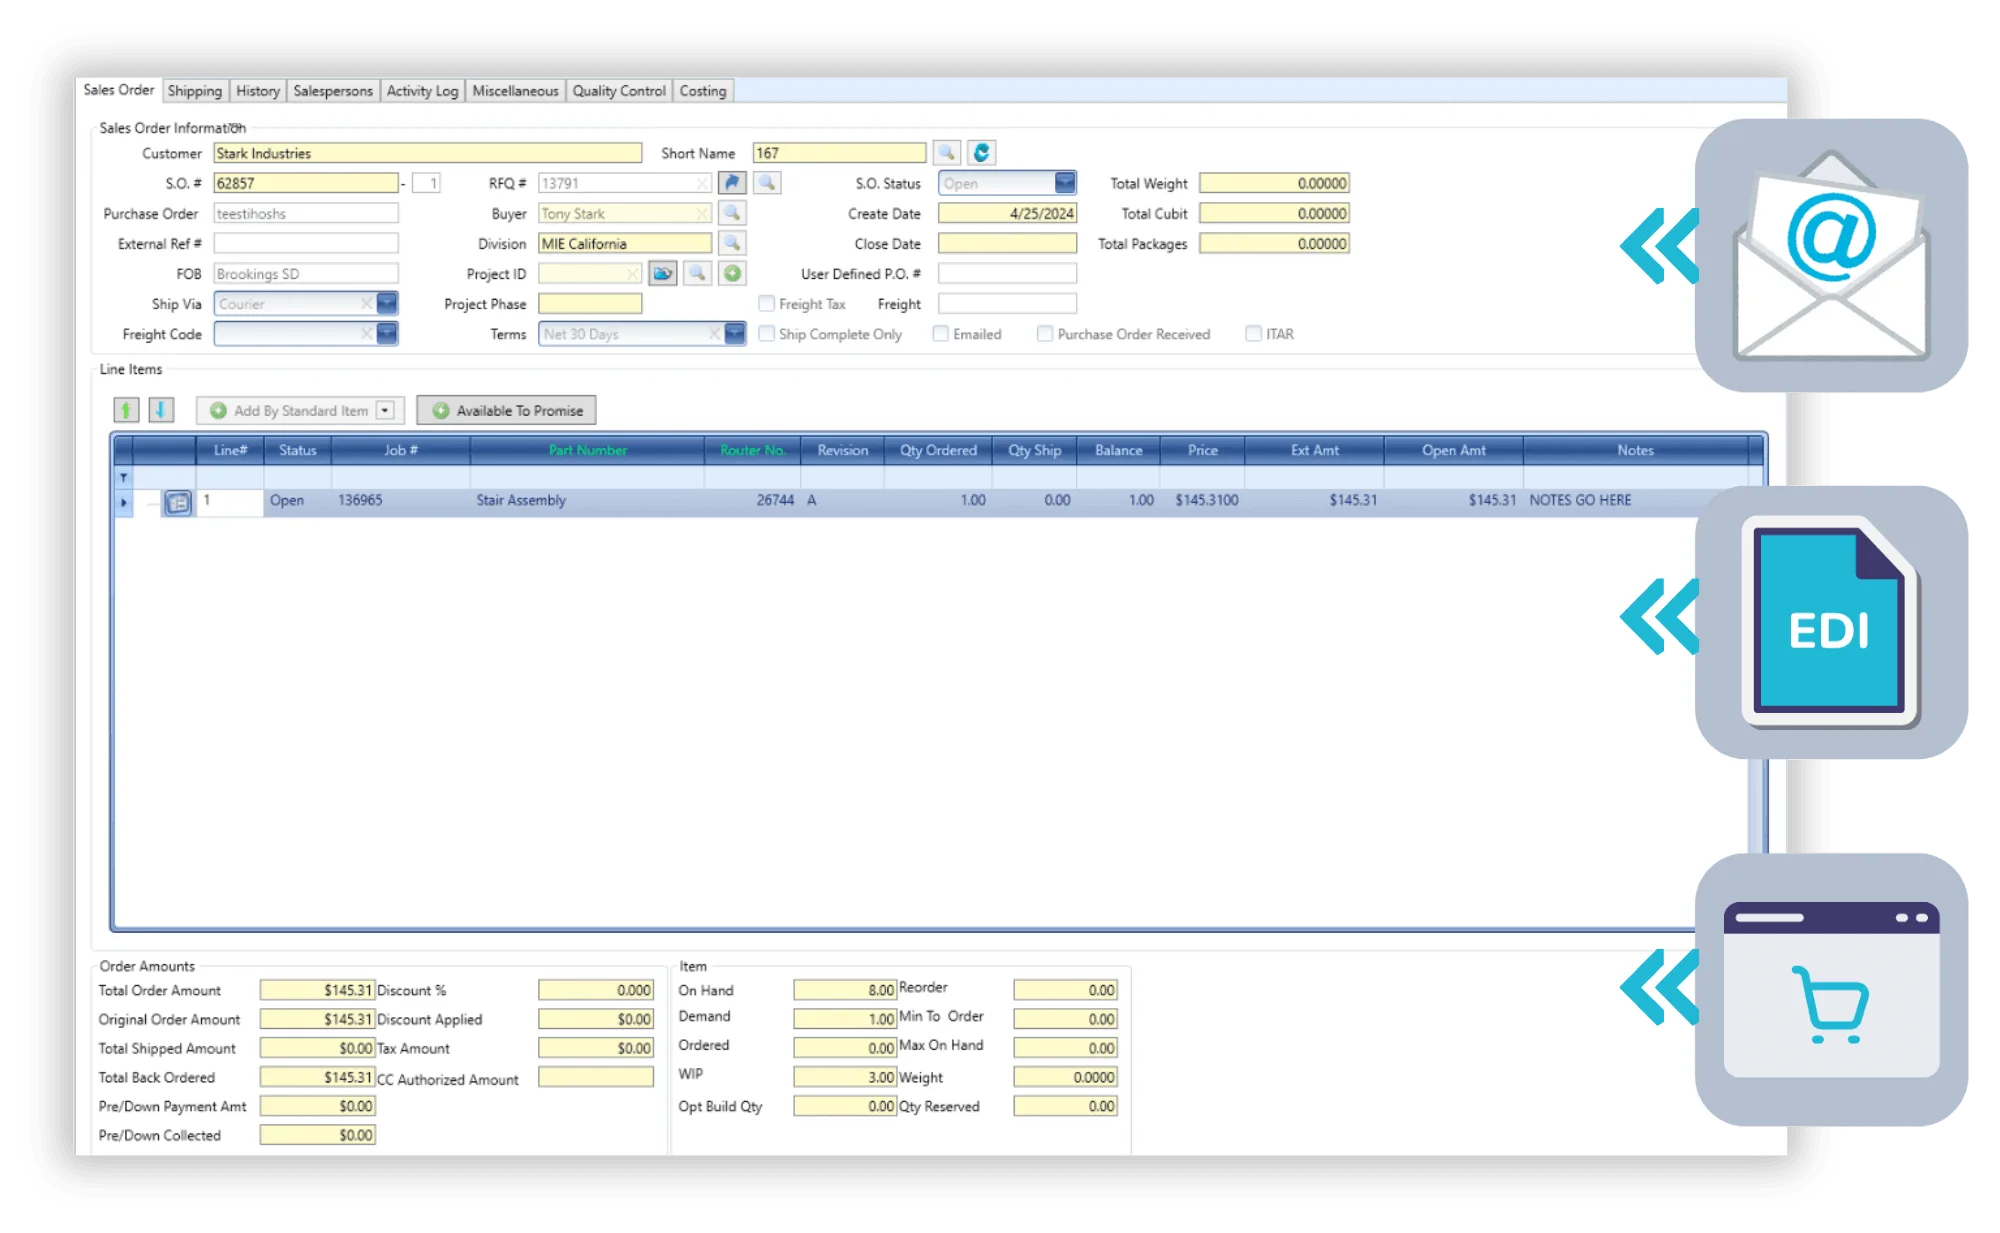Select the NOTES GO HERE cell
Viewport: 2000px width, 1233px height.
point(1636,500)
